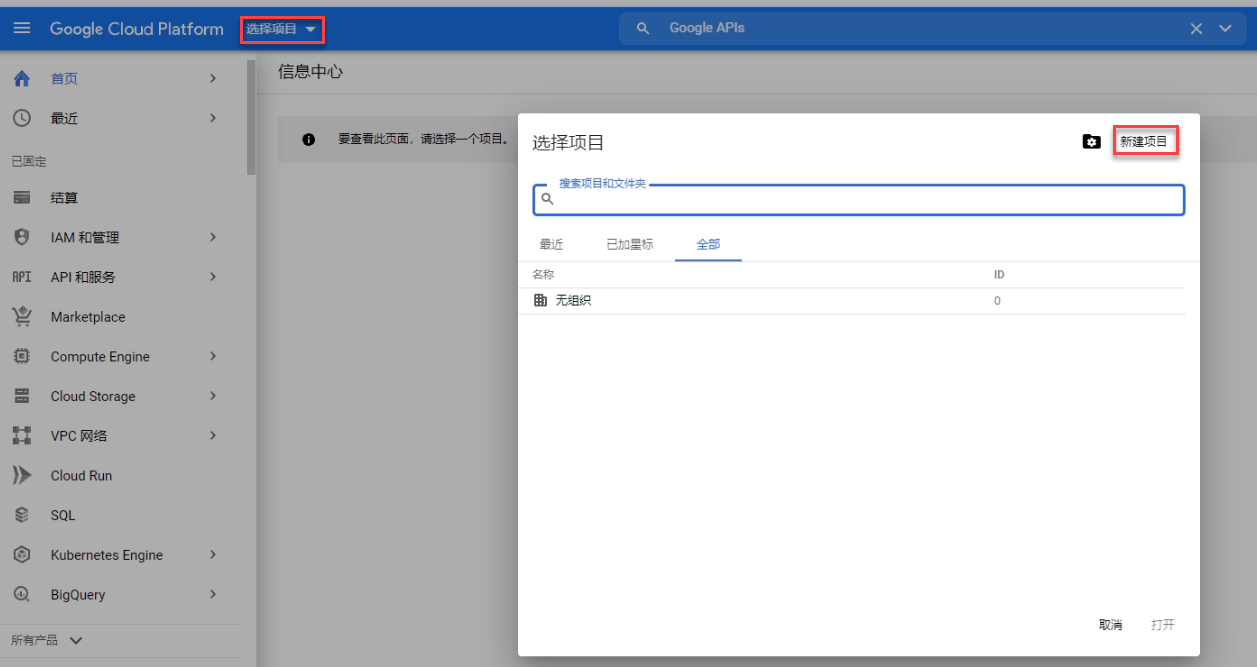Screen dimensions: 1257x667
Task: Expand the 最近 submenu chevron
Action: coord(213,118)
